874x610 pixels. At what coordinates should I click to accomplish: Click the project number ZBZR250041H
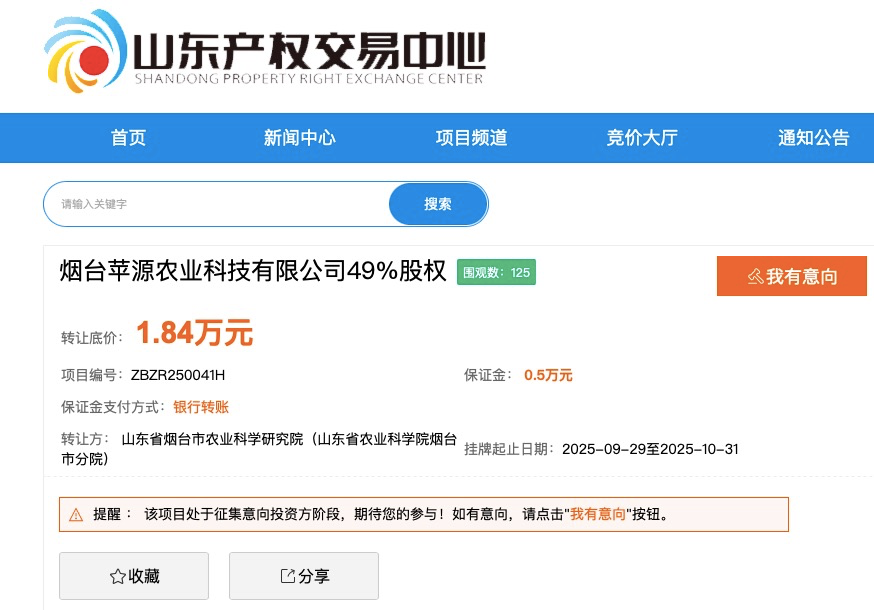tap(180, 375)
